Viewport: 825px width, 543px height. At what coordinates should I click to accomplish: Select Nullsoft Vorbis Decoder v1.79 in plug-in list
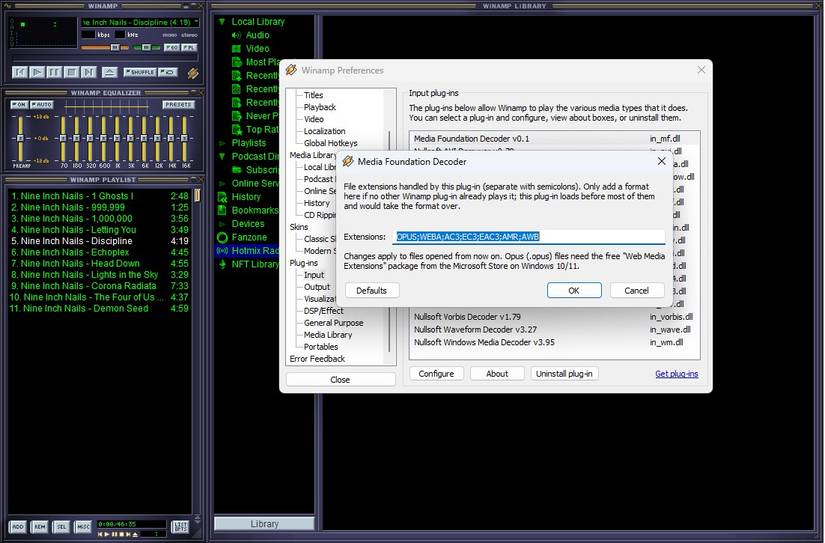(x=555, y=317)
